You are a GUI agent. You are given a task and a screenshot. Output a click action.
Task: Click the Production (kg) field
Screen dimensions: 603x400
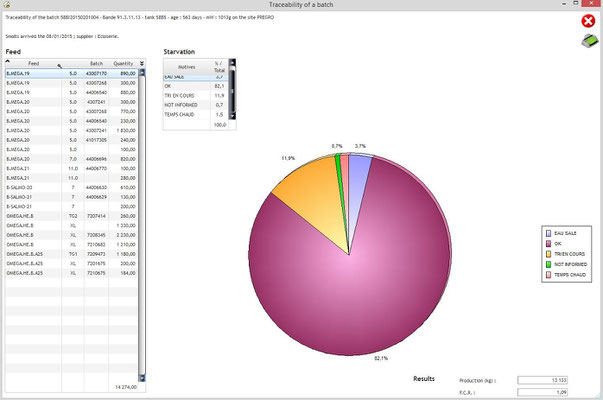(542, 380)
